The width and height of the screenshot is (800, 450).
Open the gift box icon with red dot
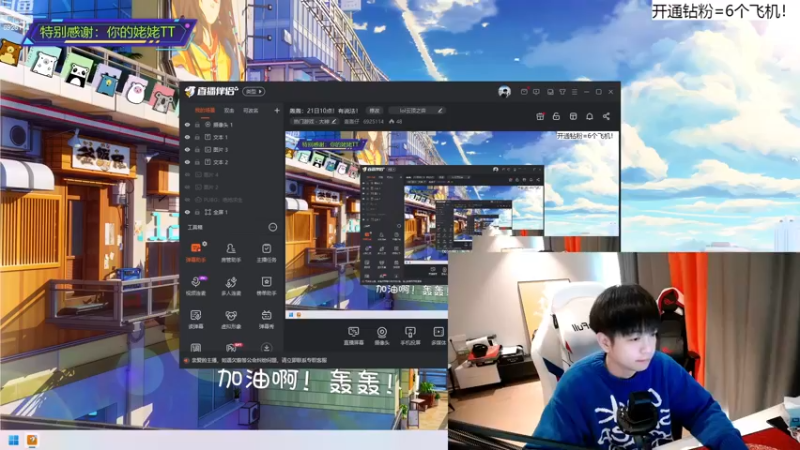(540, 116)
